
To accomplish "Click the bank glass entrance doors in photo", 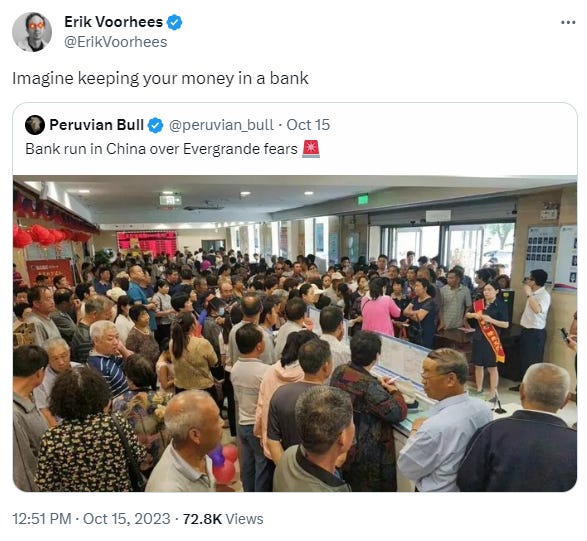I will 445,243.
